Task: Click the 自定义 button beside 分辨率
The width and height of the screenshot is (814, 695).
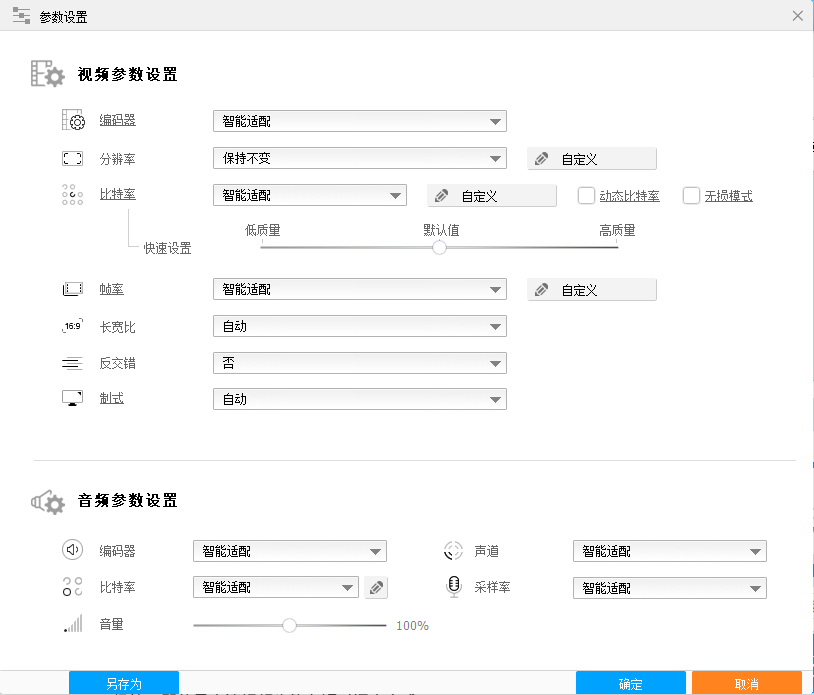Action: pos(591,158)
